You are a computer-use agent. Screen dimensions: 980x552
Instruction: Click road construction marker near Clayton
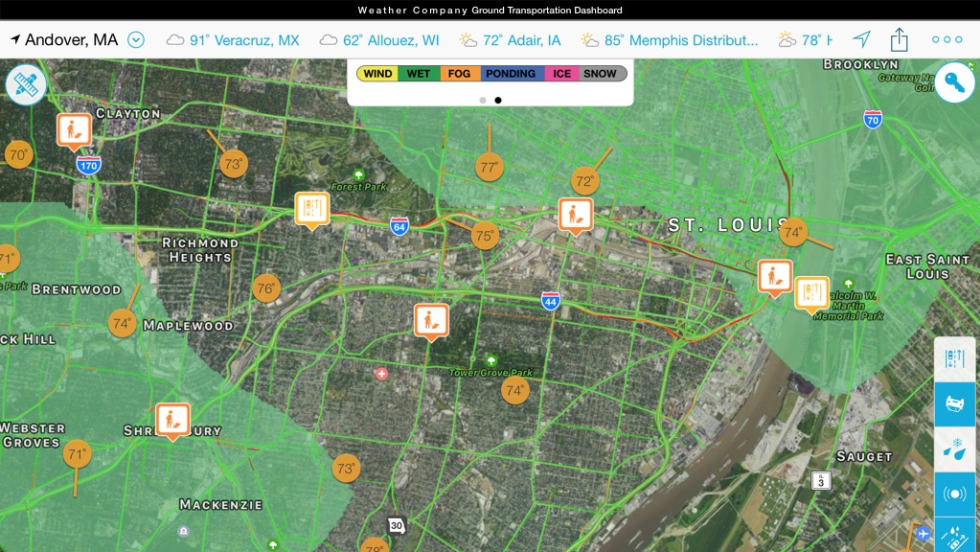coord(74,130)
